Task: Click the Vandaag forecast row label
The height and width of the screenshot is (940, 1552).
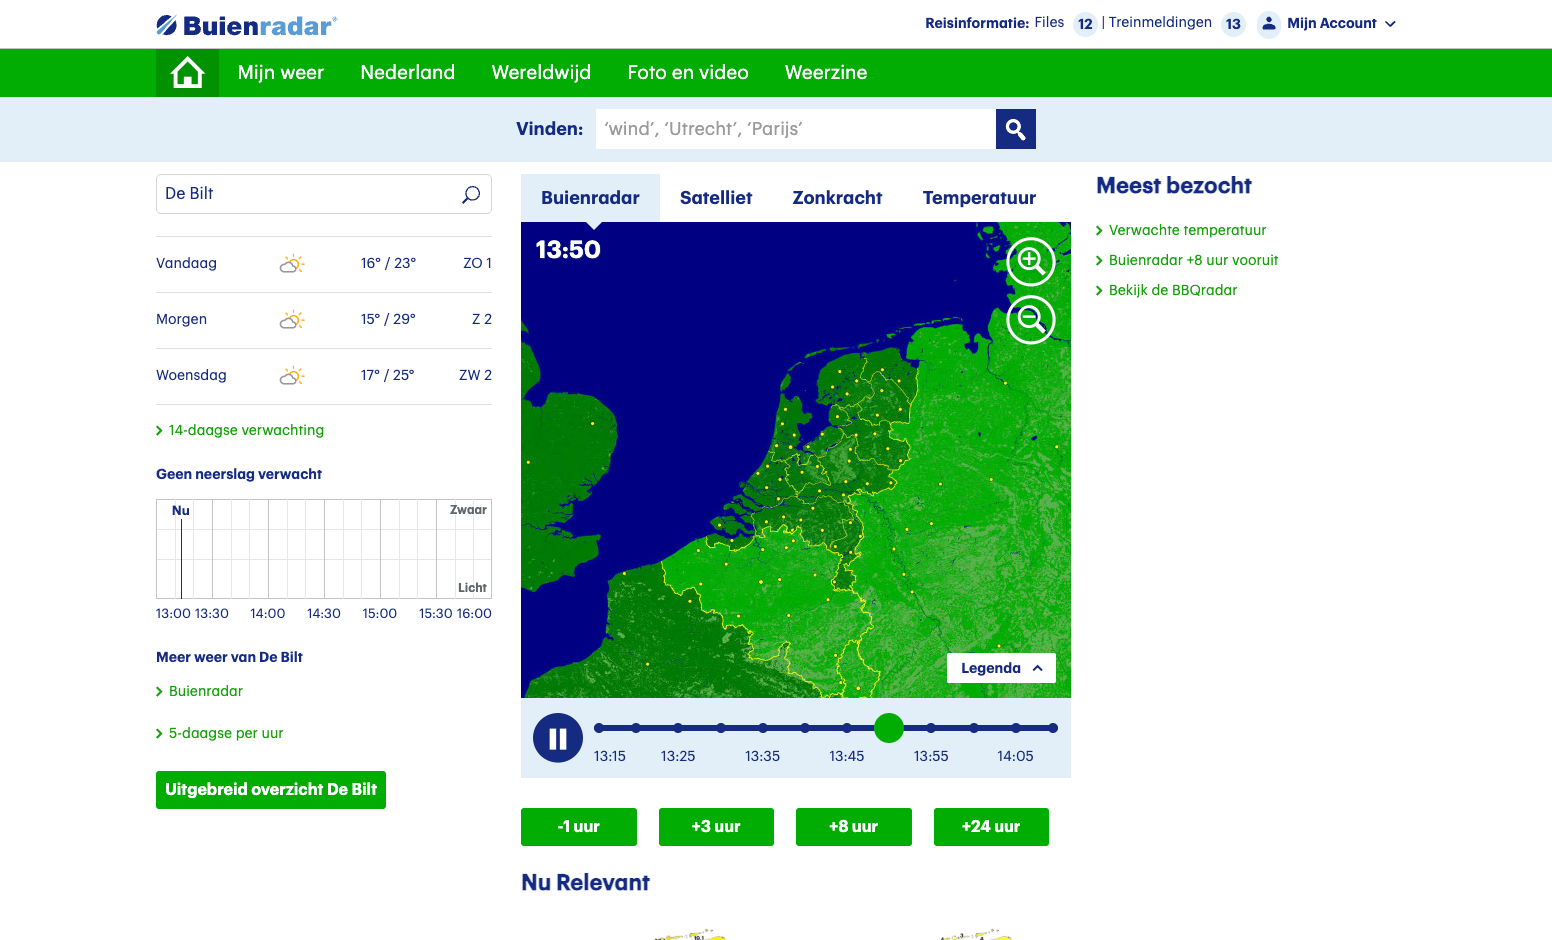Action: 186,264
